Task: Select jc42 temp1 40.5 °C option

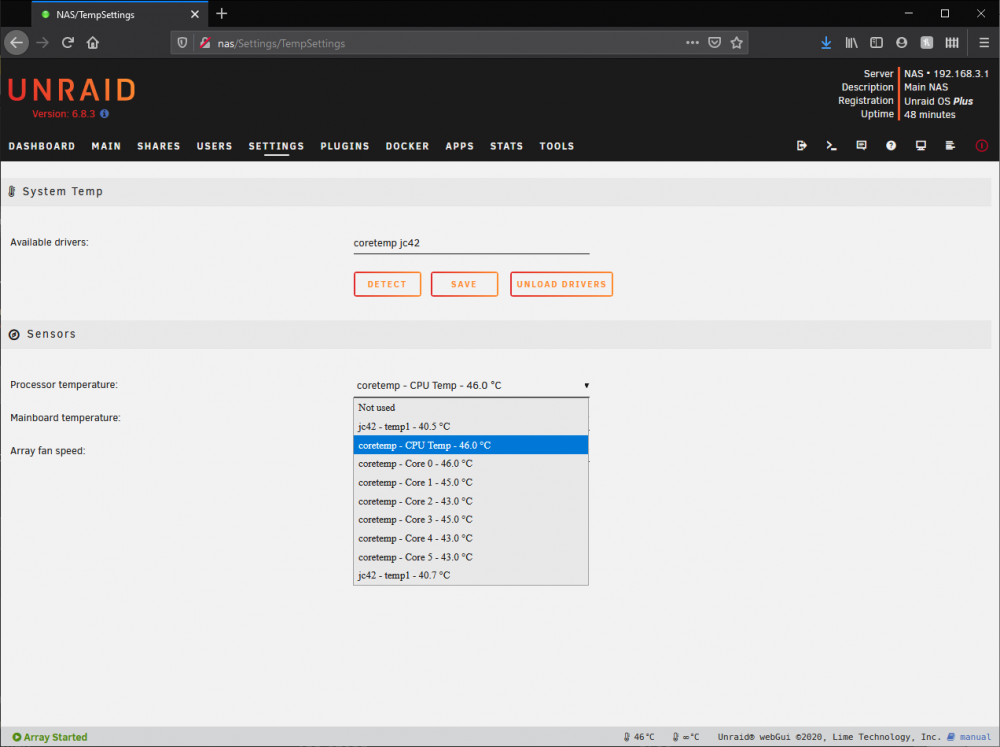Action: 471,426
